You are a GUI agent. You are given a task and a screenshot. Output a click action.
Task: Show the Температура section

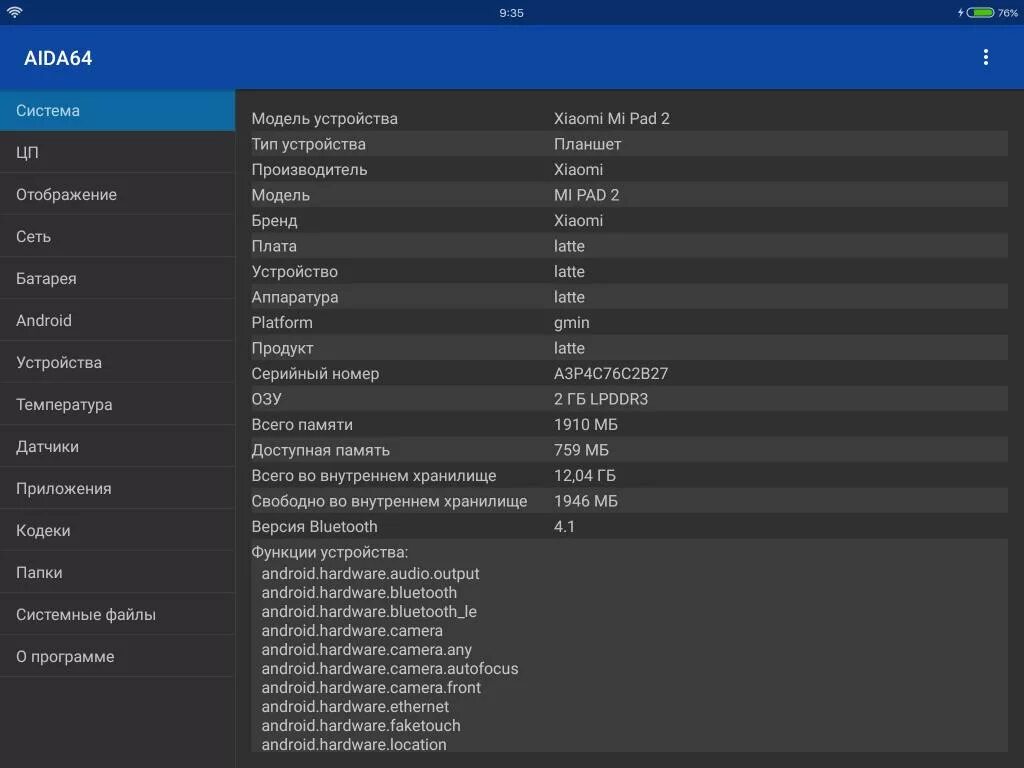click(x=118, y=404)
